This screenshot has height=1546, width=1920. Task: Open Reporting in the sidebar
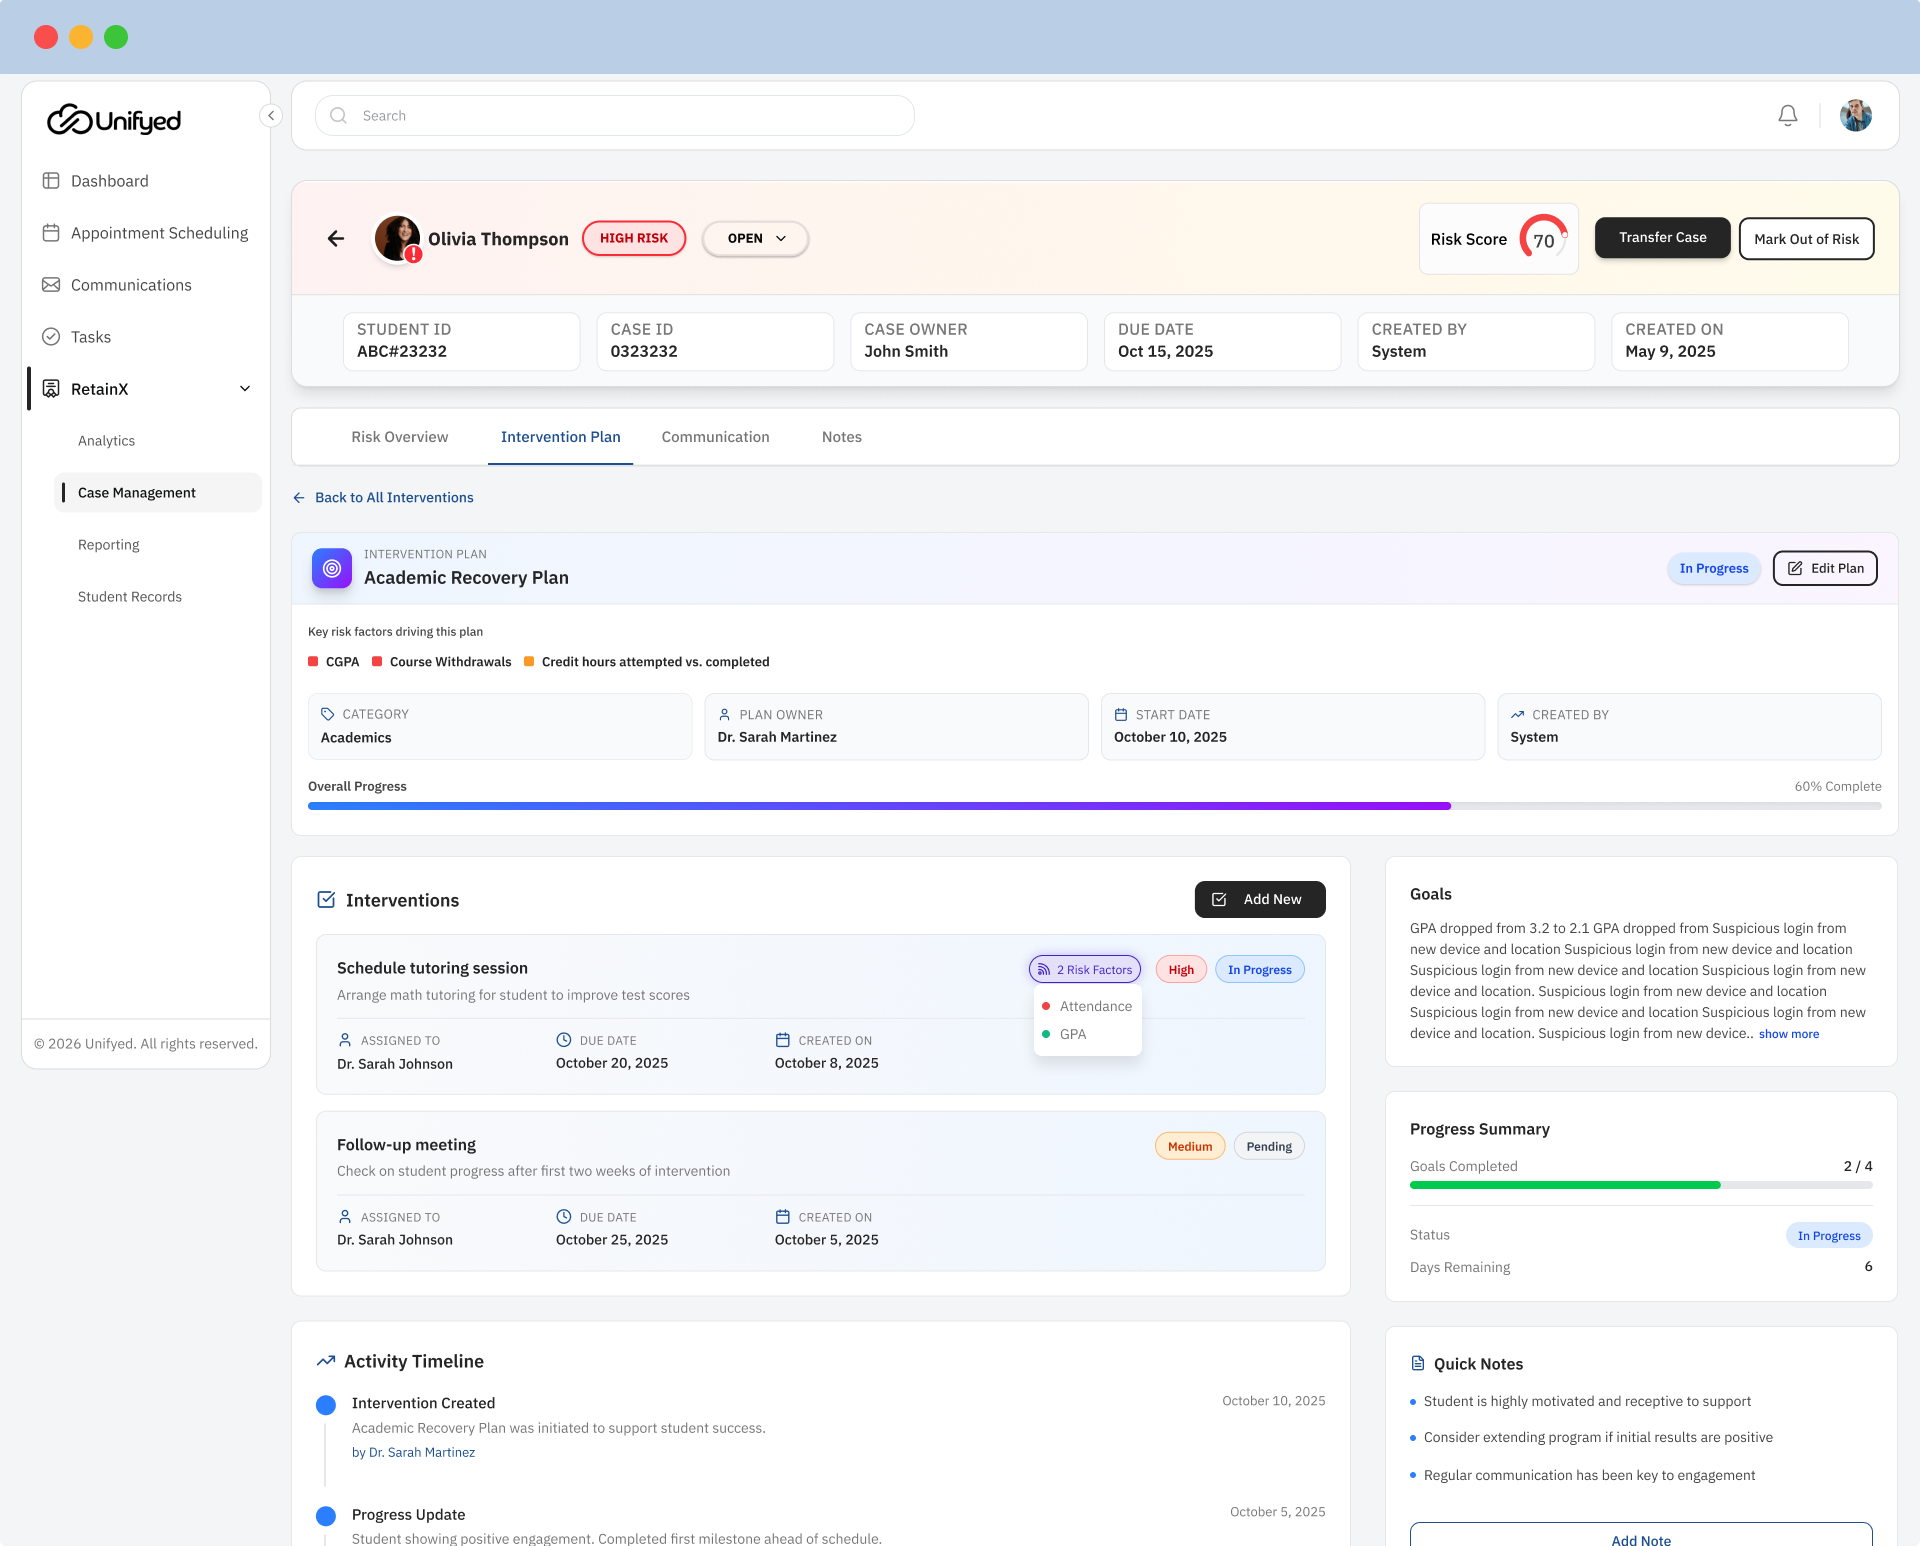click(x=109, y=545)
